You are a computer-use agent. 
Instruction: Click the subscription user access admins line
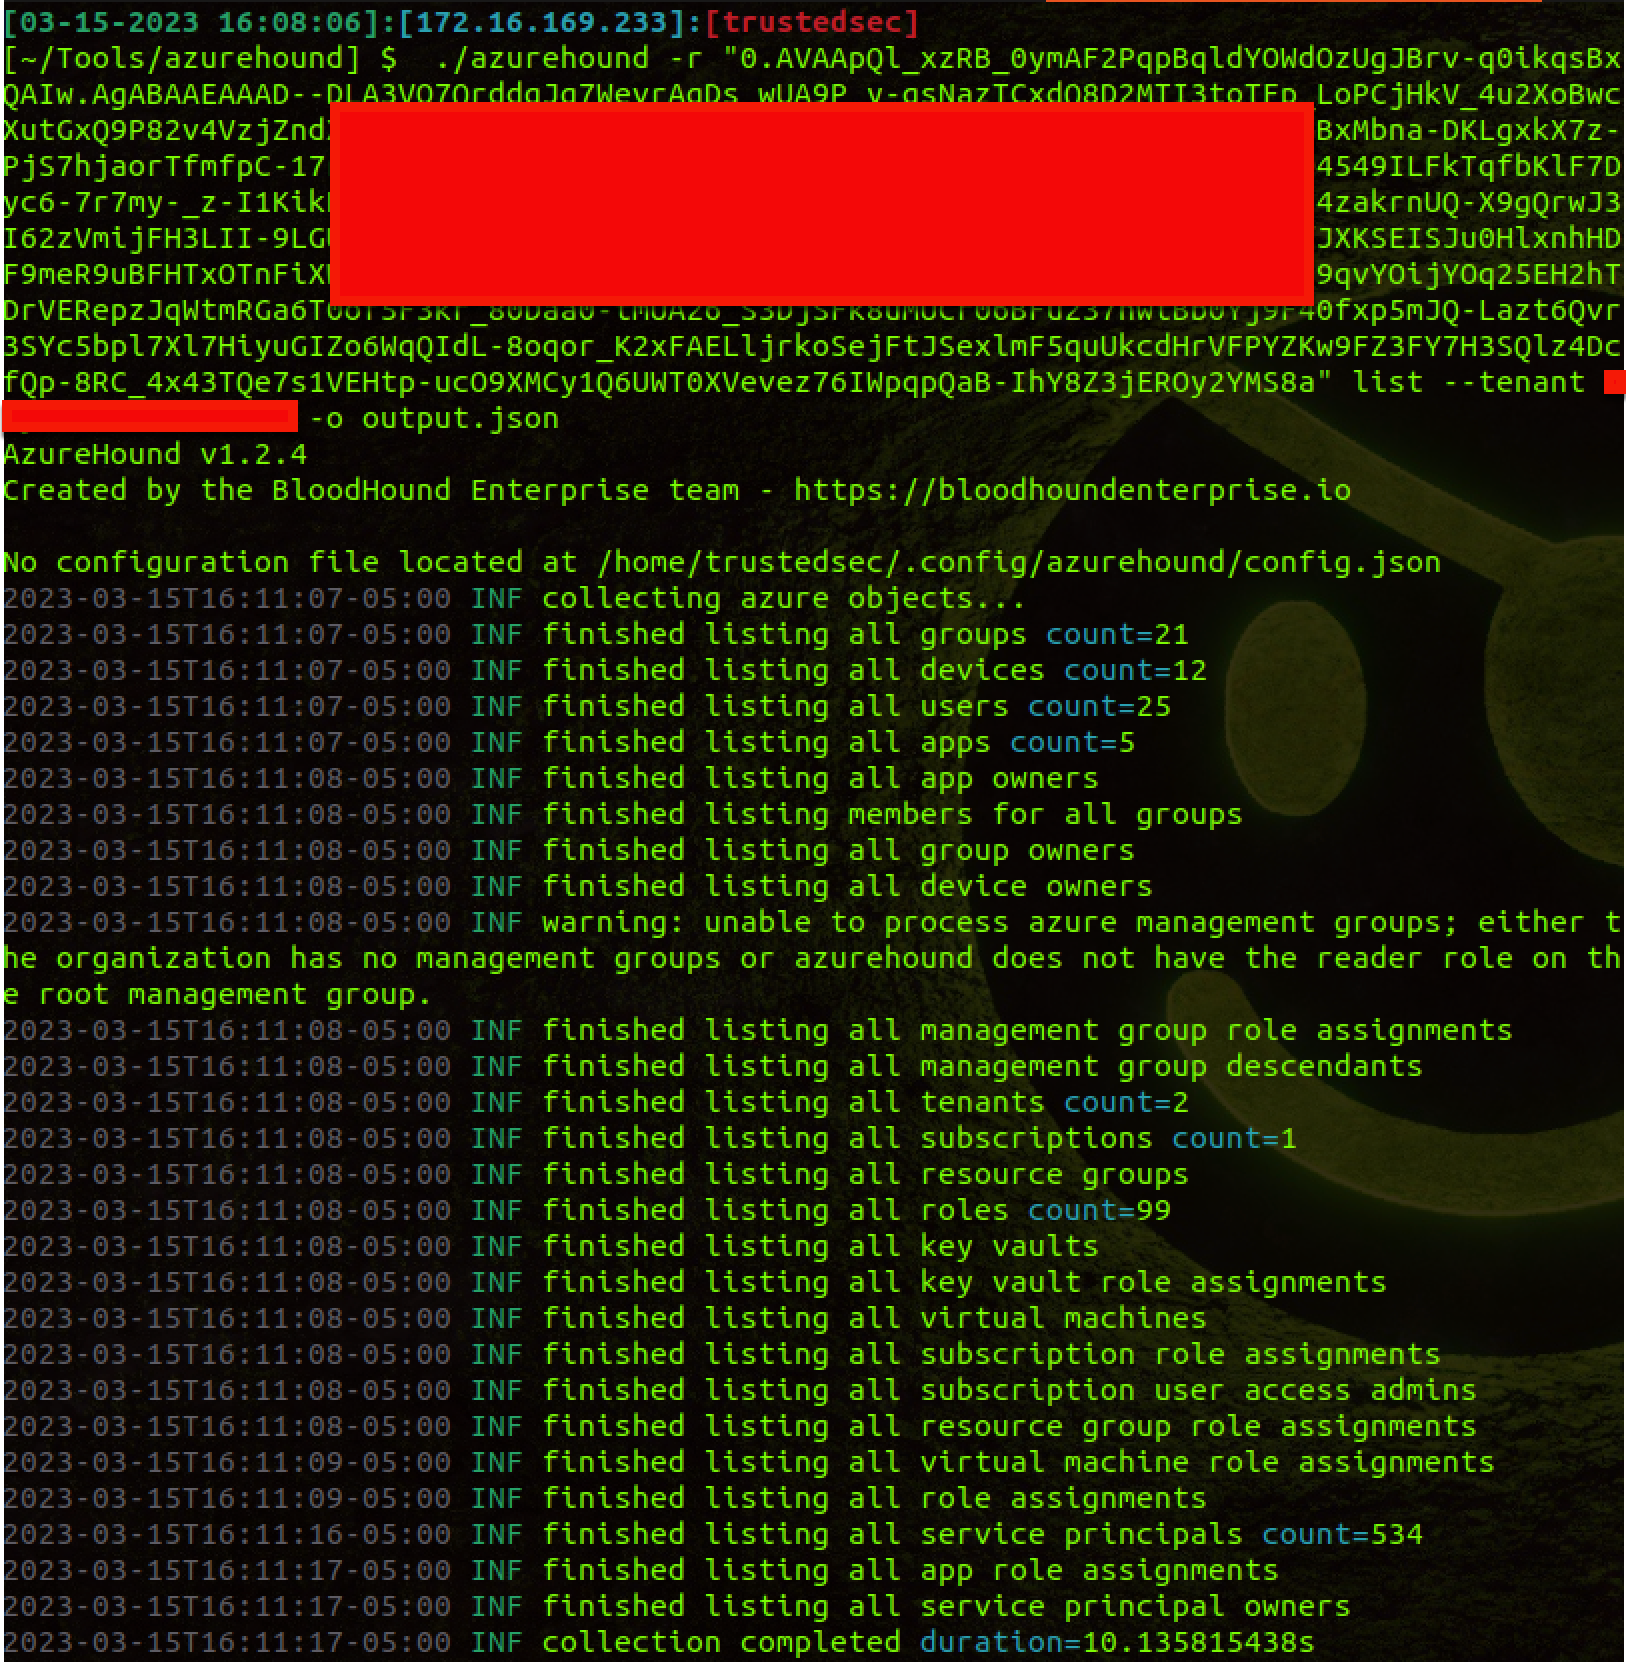[x=1009, y=1390]
